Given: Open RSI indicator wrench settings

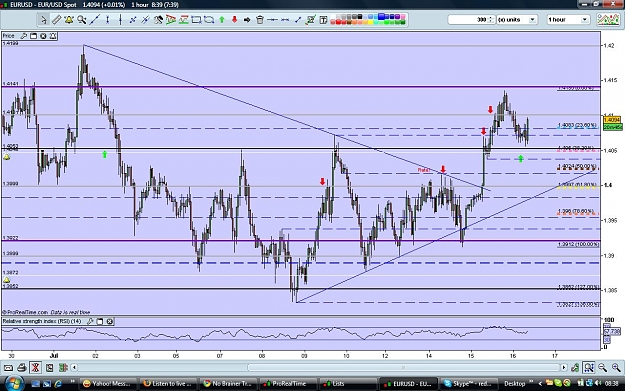Looking at the screenshot, I should 90,321.
